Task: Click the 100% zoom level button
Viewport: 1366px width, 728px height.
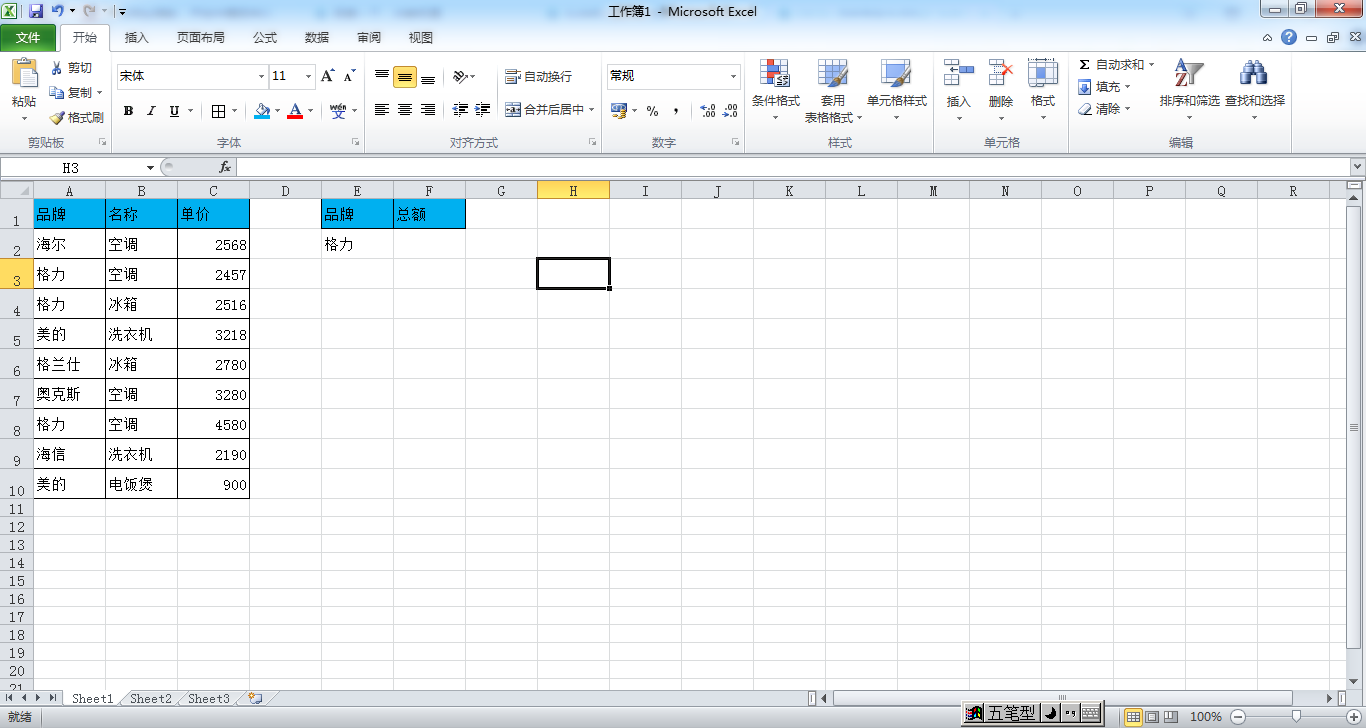Action: (x=1206, y=717)
